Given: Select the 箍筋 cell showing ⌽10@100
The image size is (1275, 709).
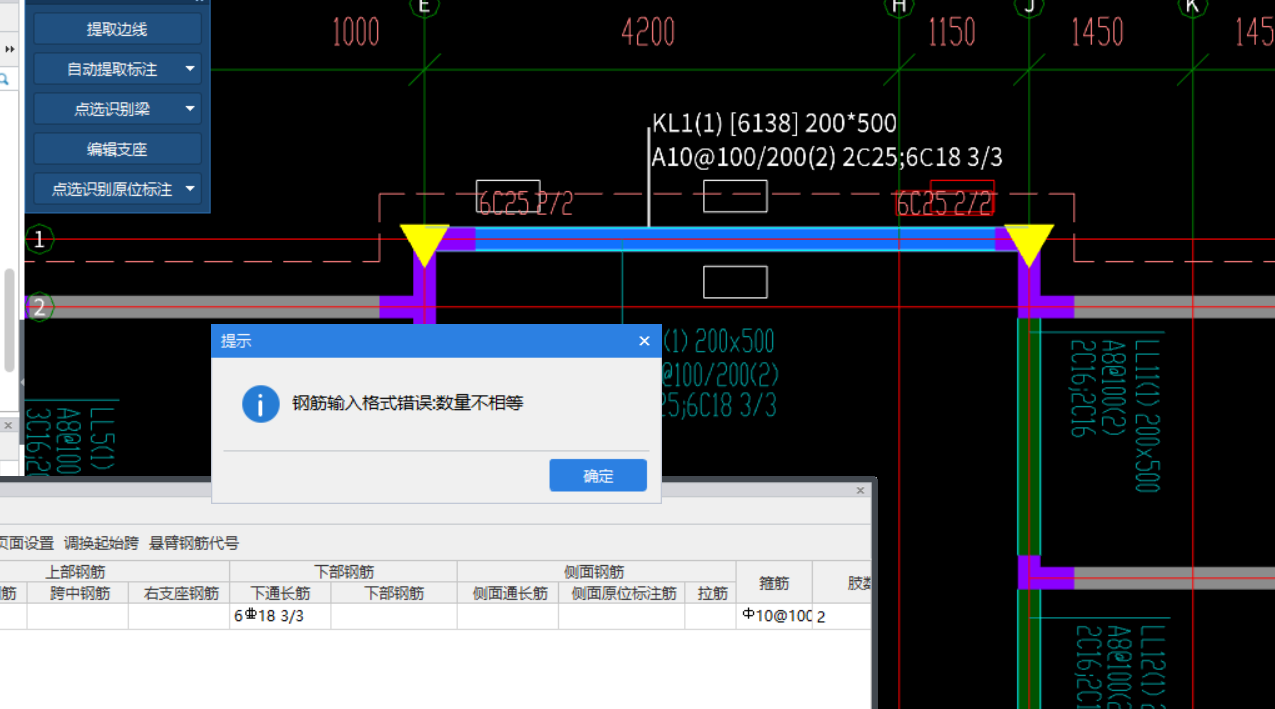Looking at the screenshot, I should click(774, 616).
